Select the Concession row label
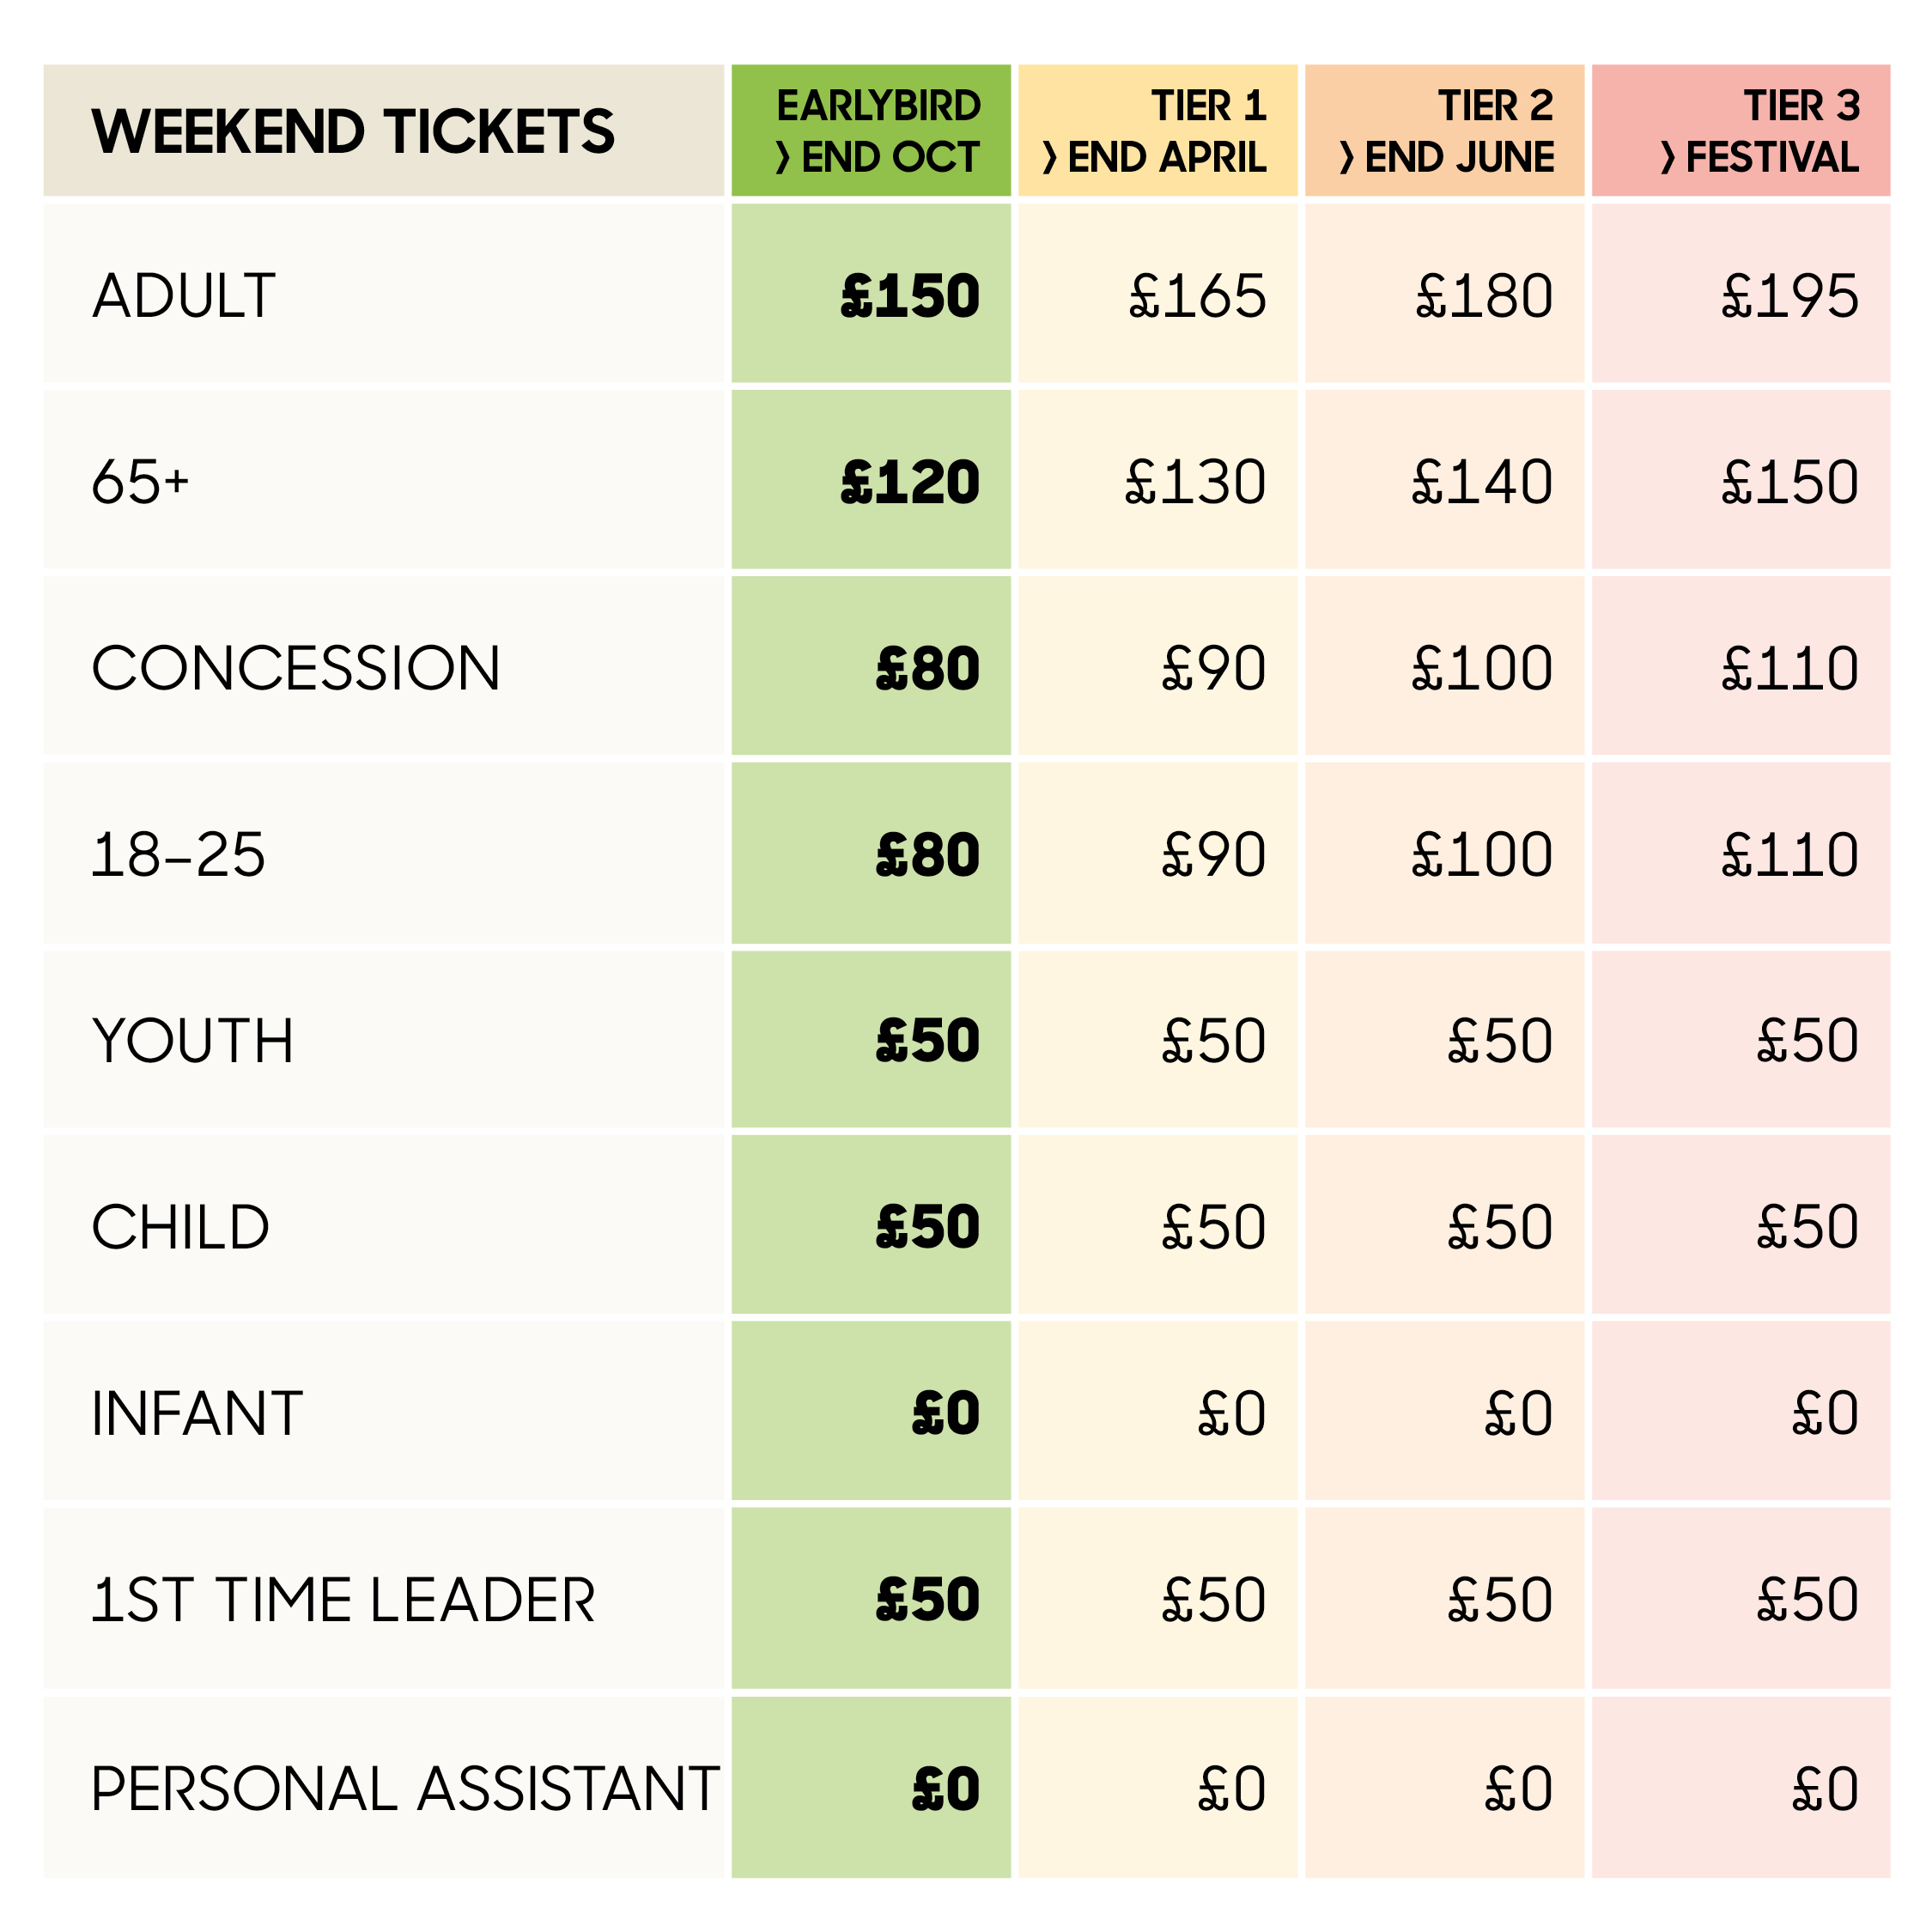The image size is (1932, 1932). [296, 668]
